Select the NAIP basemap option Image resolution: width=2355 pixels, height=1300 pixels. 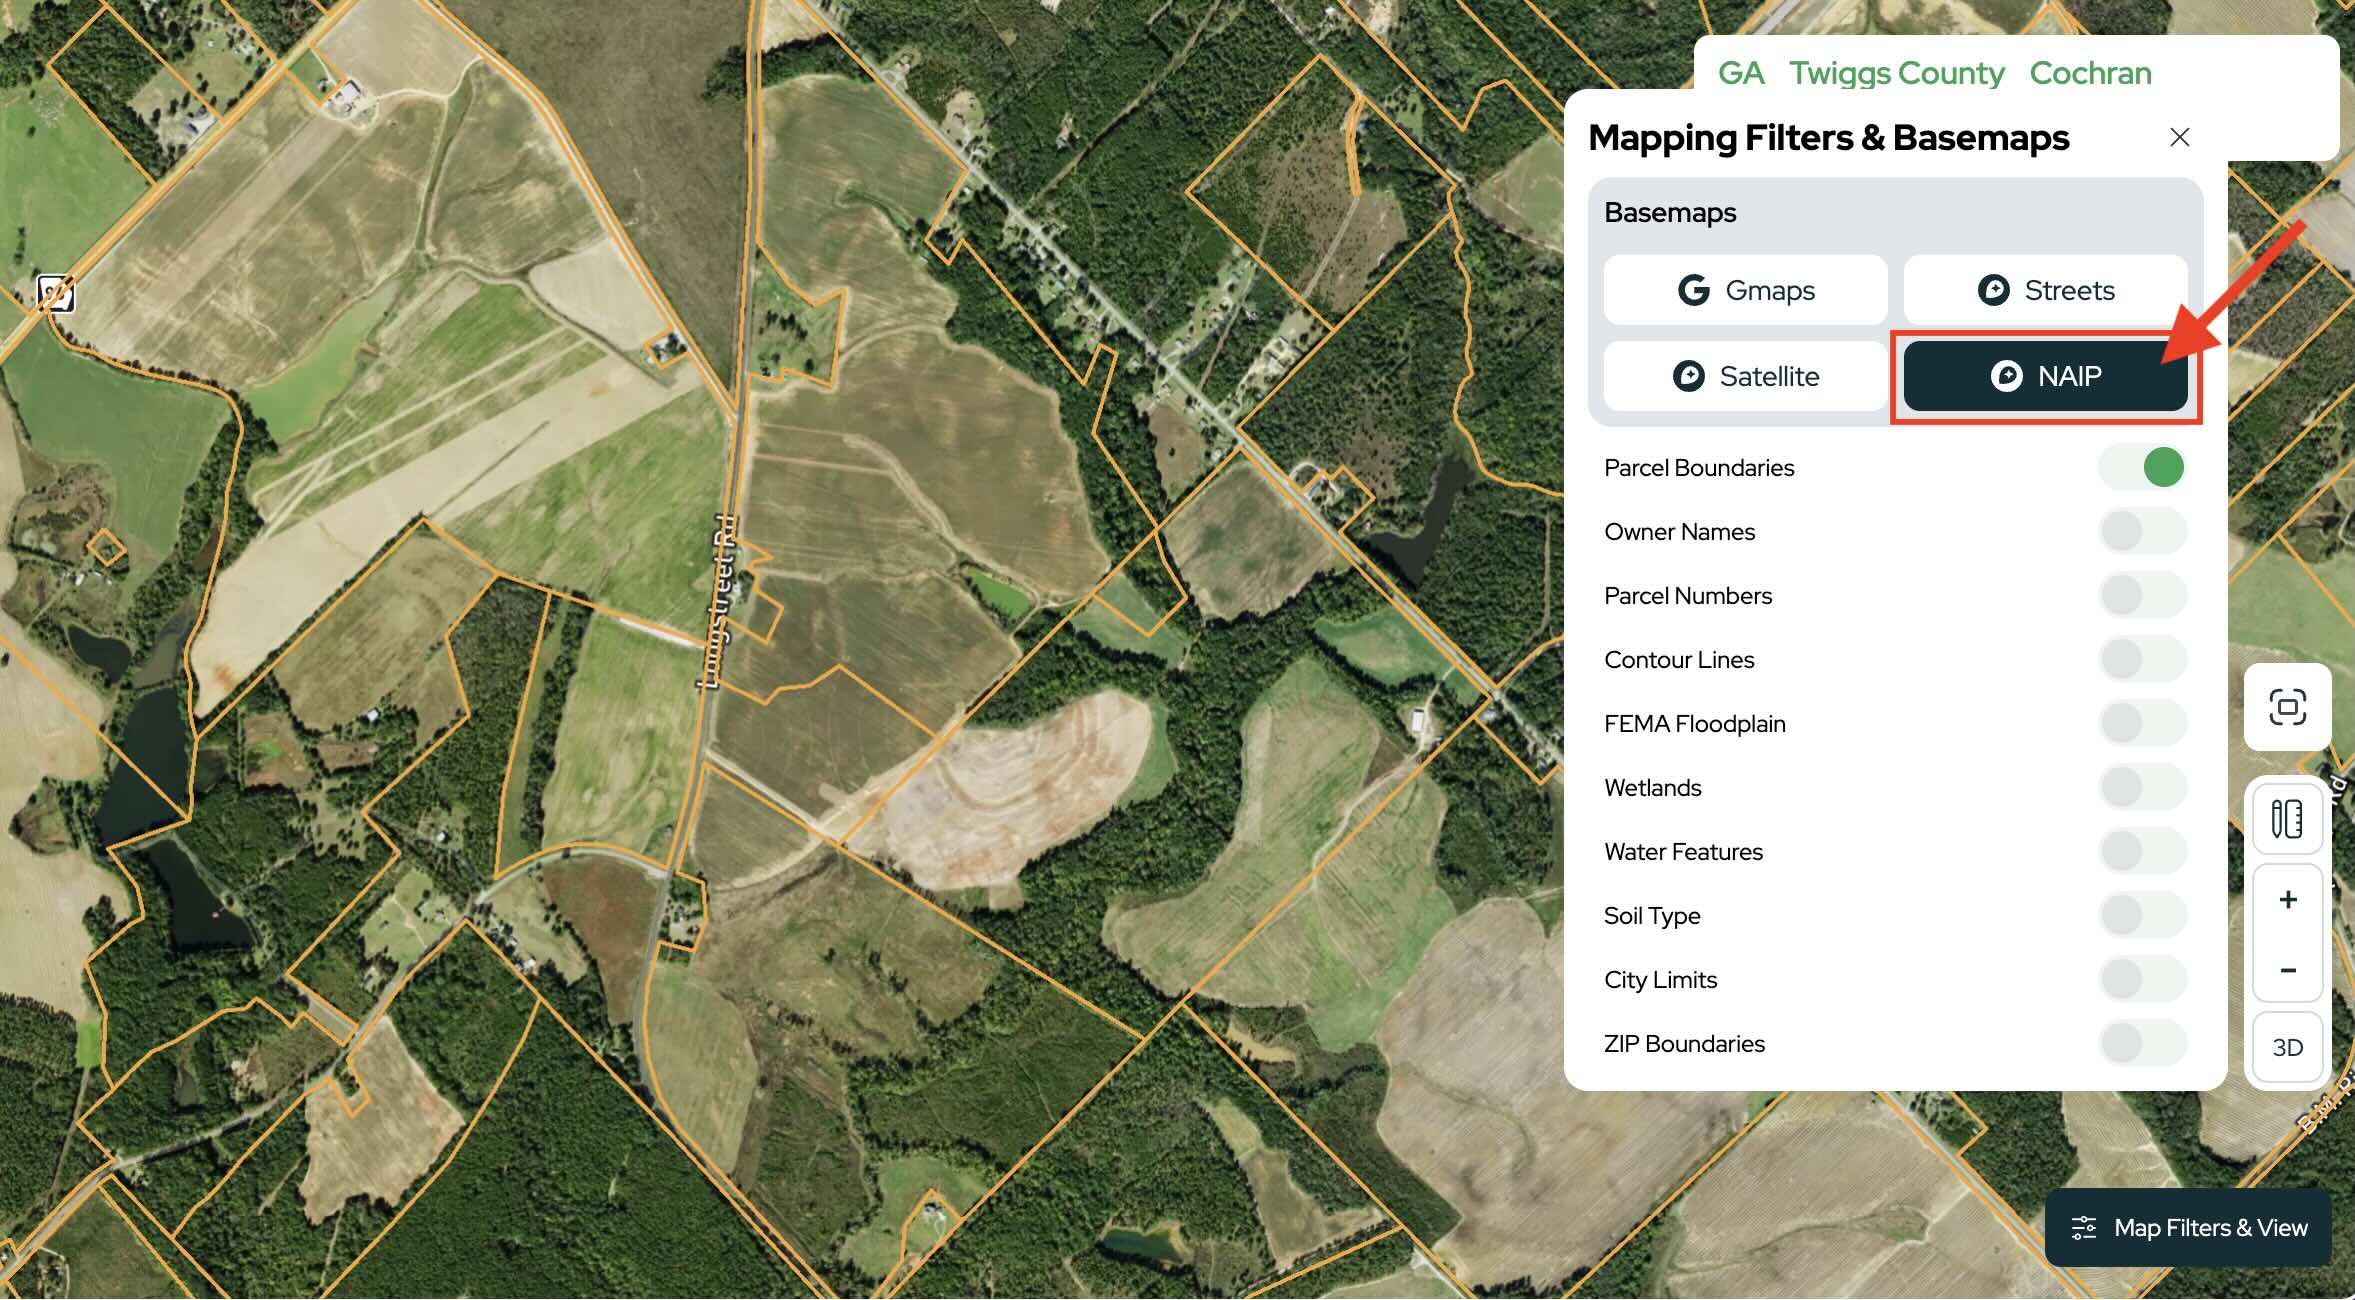(2045, 376)
